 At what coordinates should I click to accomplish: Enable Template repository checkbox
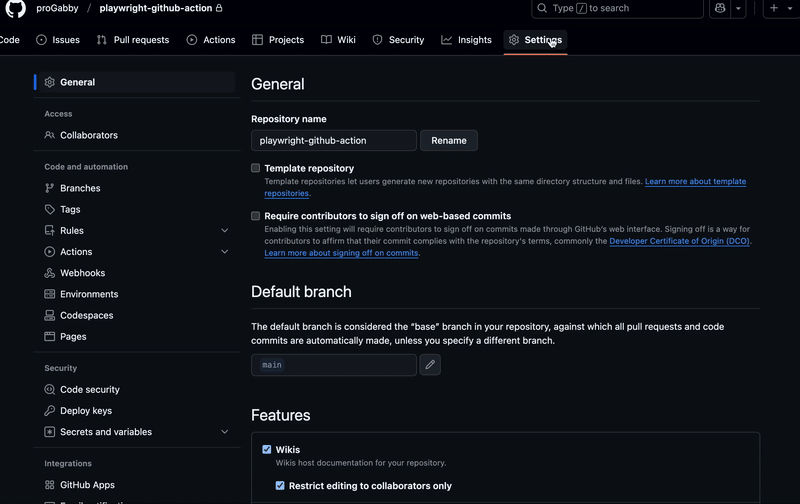[256, 168]
